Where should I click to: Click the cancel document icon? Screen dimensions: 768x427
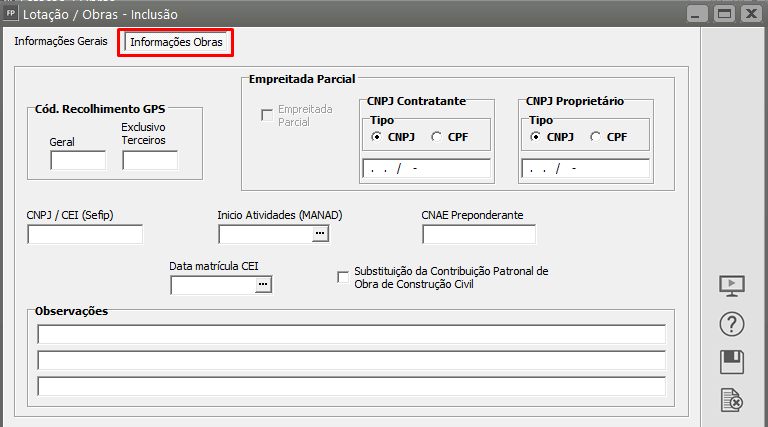tap(733, 401)
